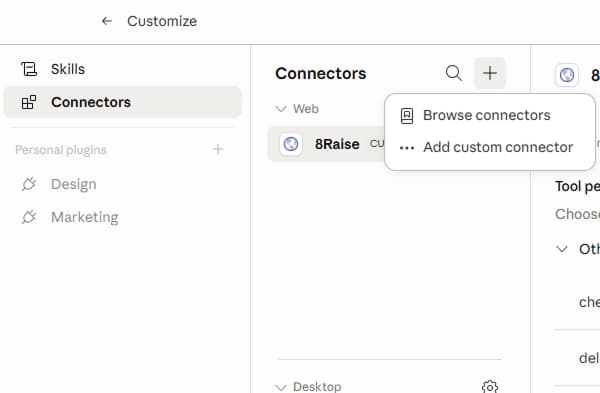
Task: Click the Connectors blocks icon in sidebar
Action: 29,102
